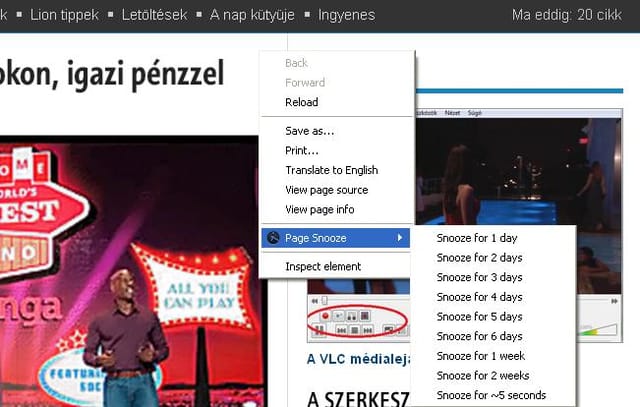Snooze the page for ~5 seconds

click(491, 395)
